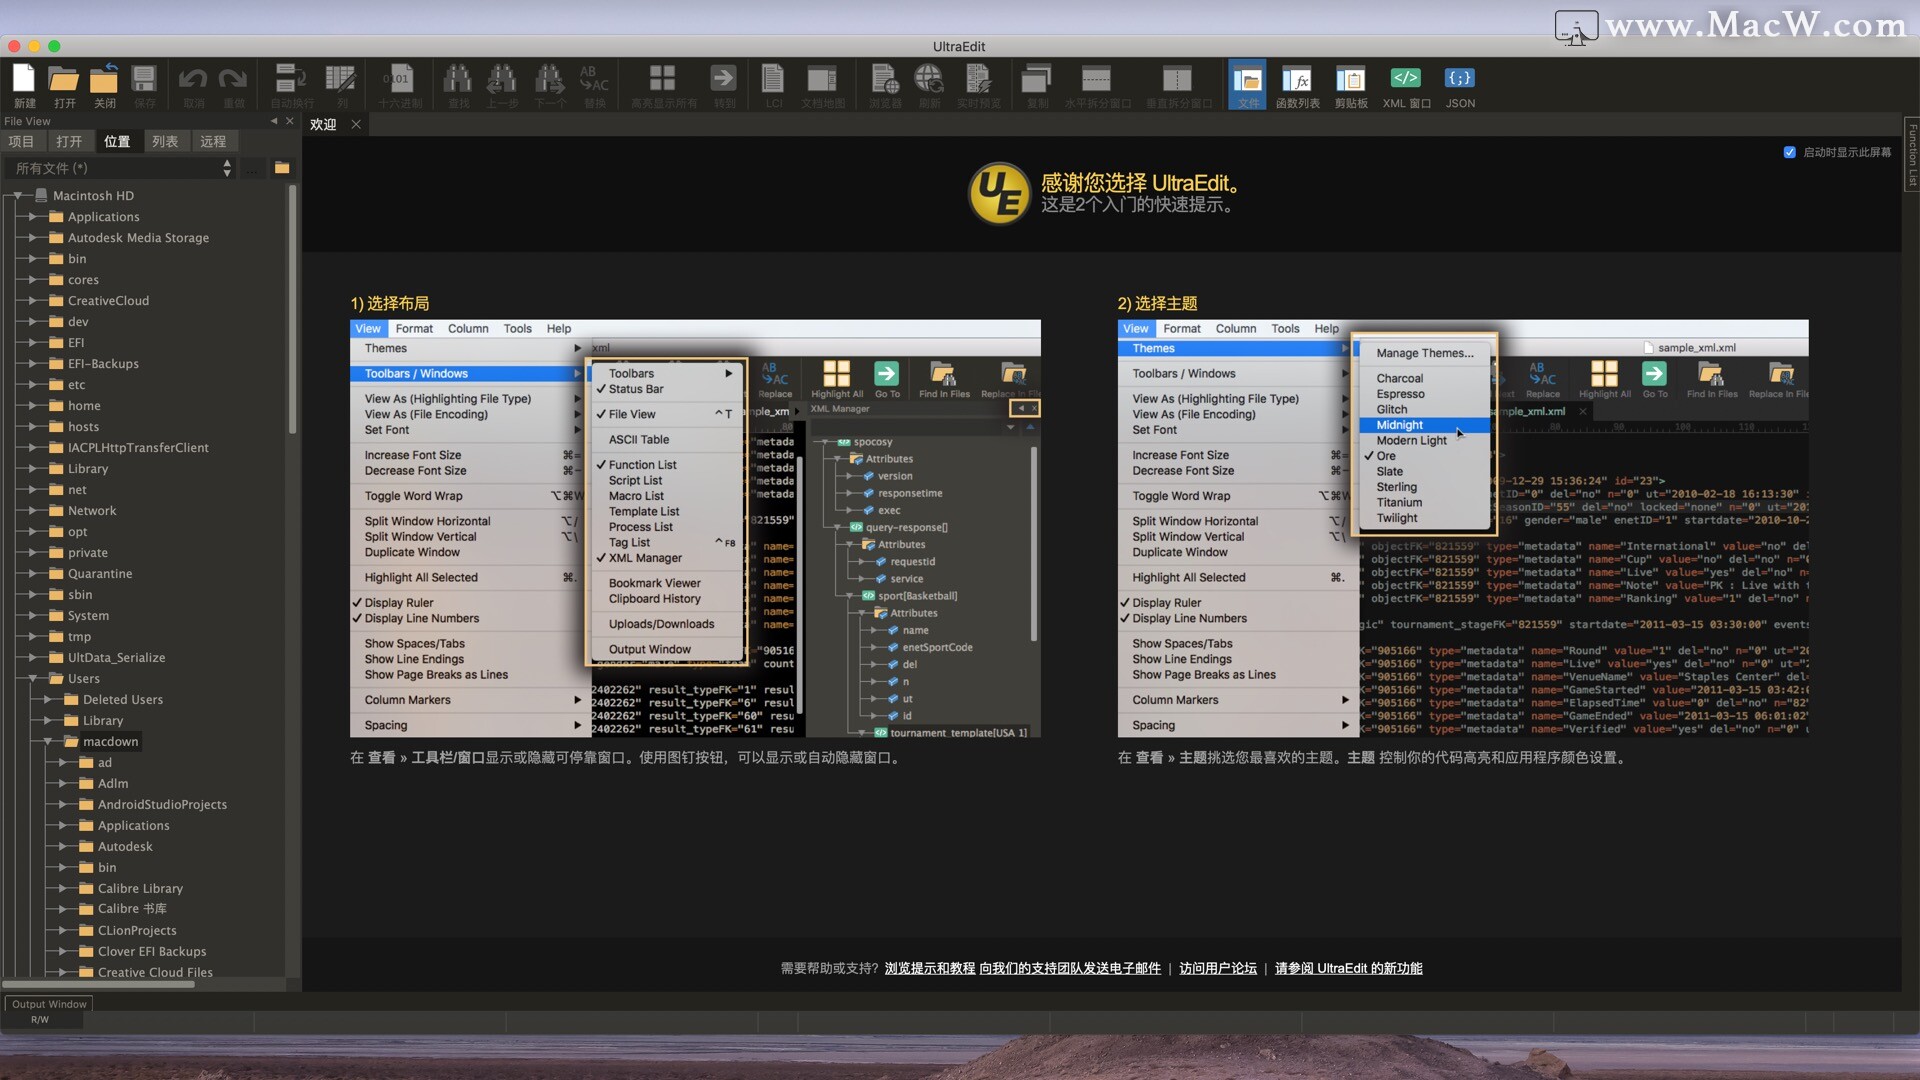This screenshot has height=1080, width=1920.
Task: Collapse the macdown folder in File View
Action: click(x=46, y=741)
